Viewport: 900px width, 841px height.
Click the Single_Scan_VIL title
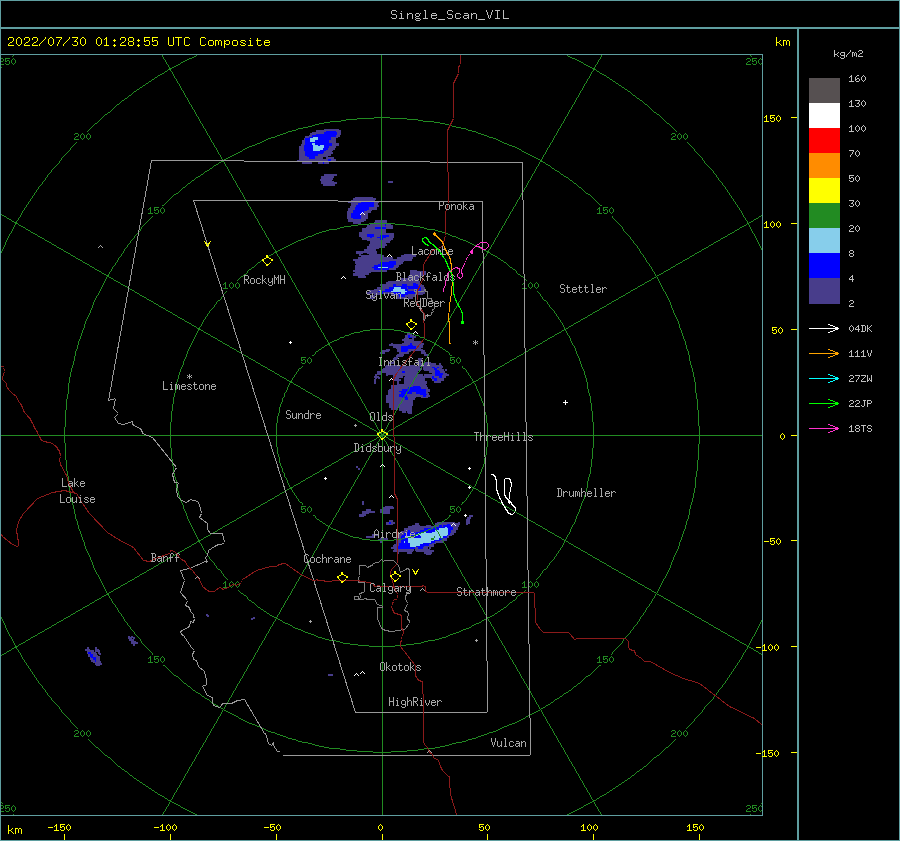pyautogui.click(x=449, y=15)
